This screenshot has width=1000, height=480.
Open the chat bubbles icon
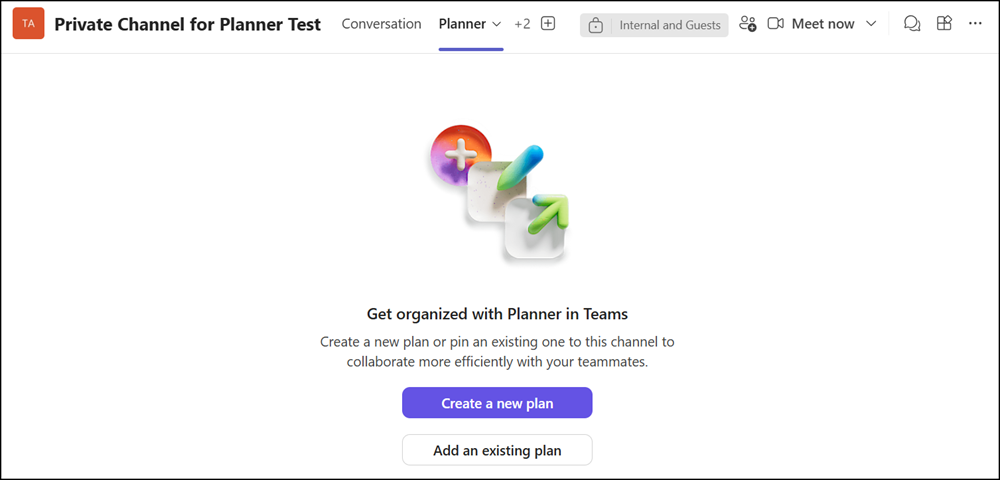[x=912, y=24]
